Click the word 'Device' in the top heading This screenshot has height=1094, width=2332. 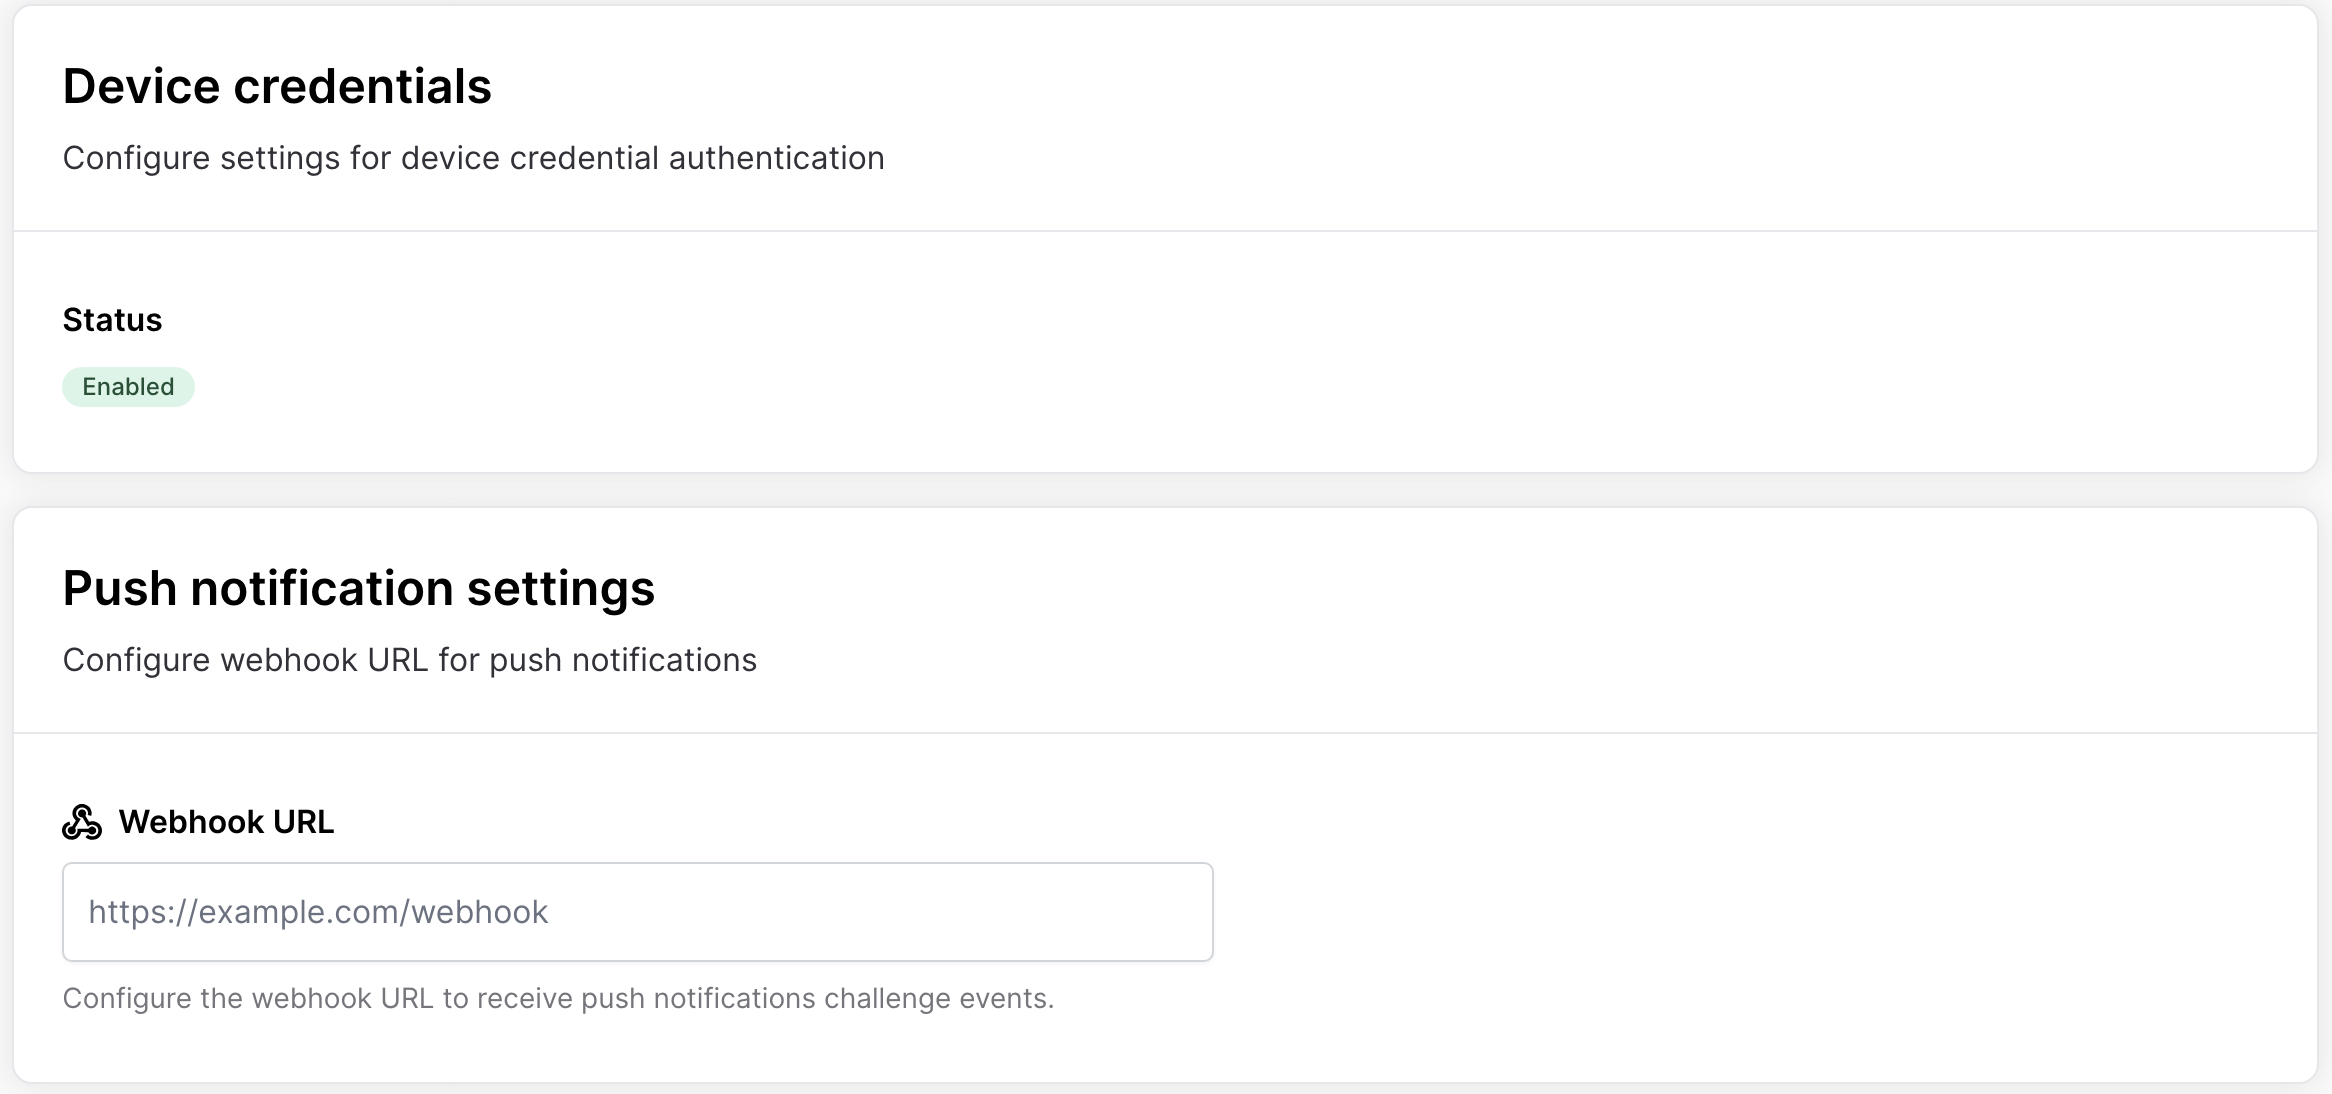141,86
